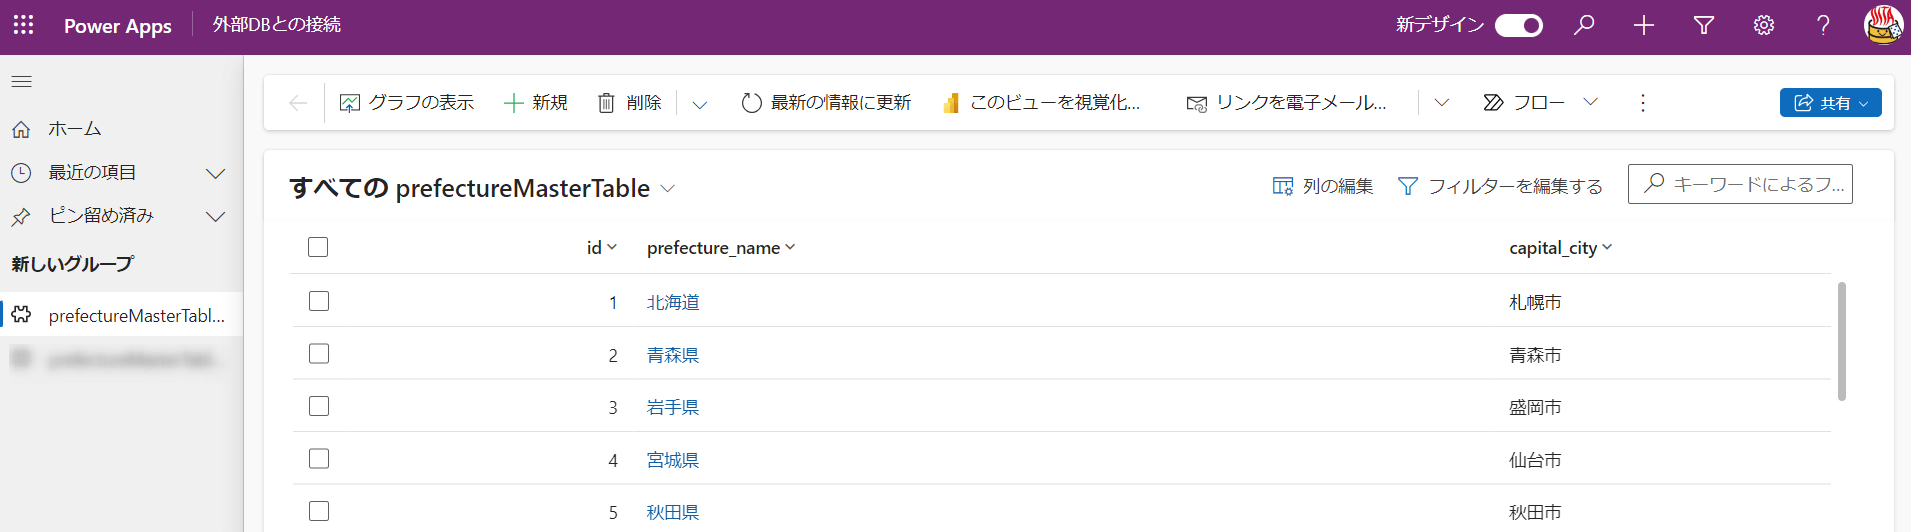Click the more commands vertical ellipsis
Image resolution: width=1911 pixels, height=532 pixels.
(1642, 103)
